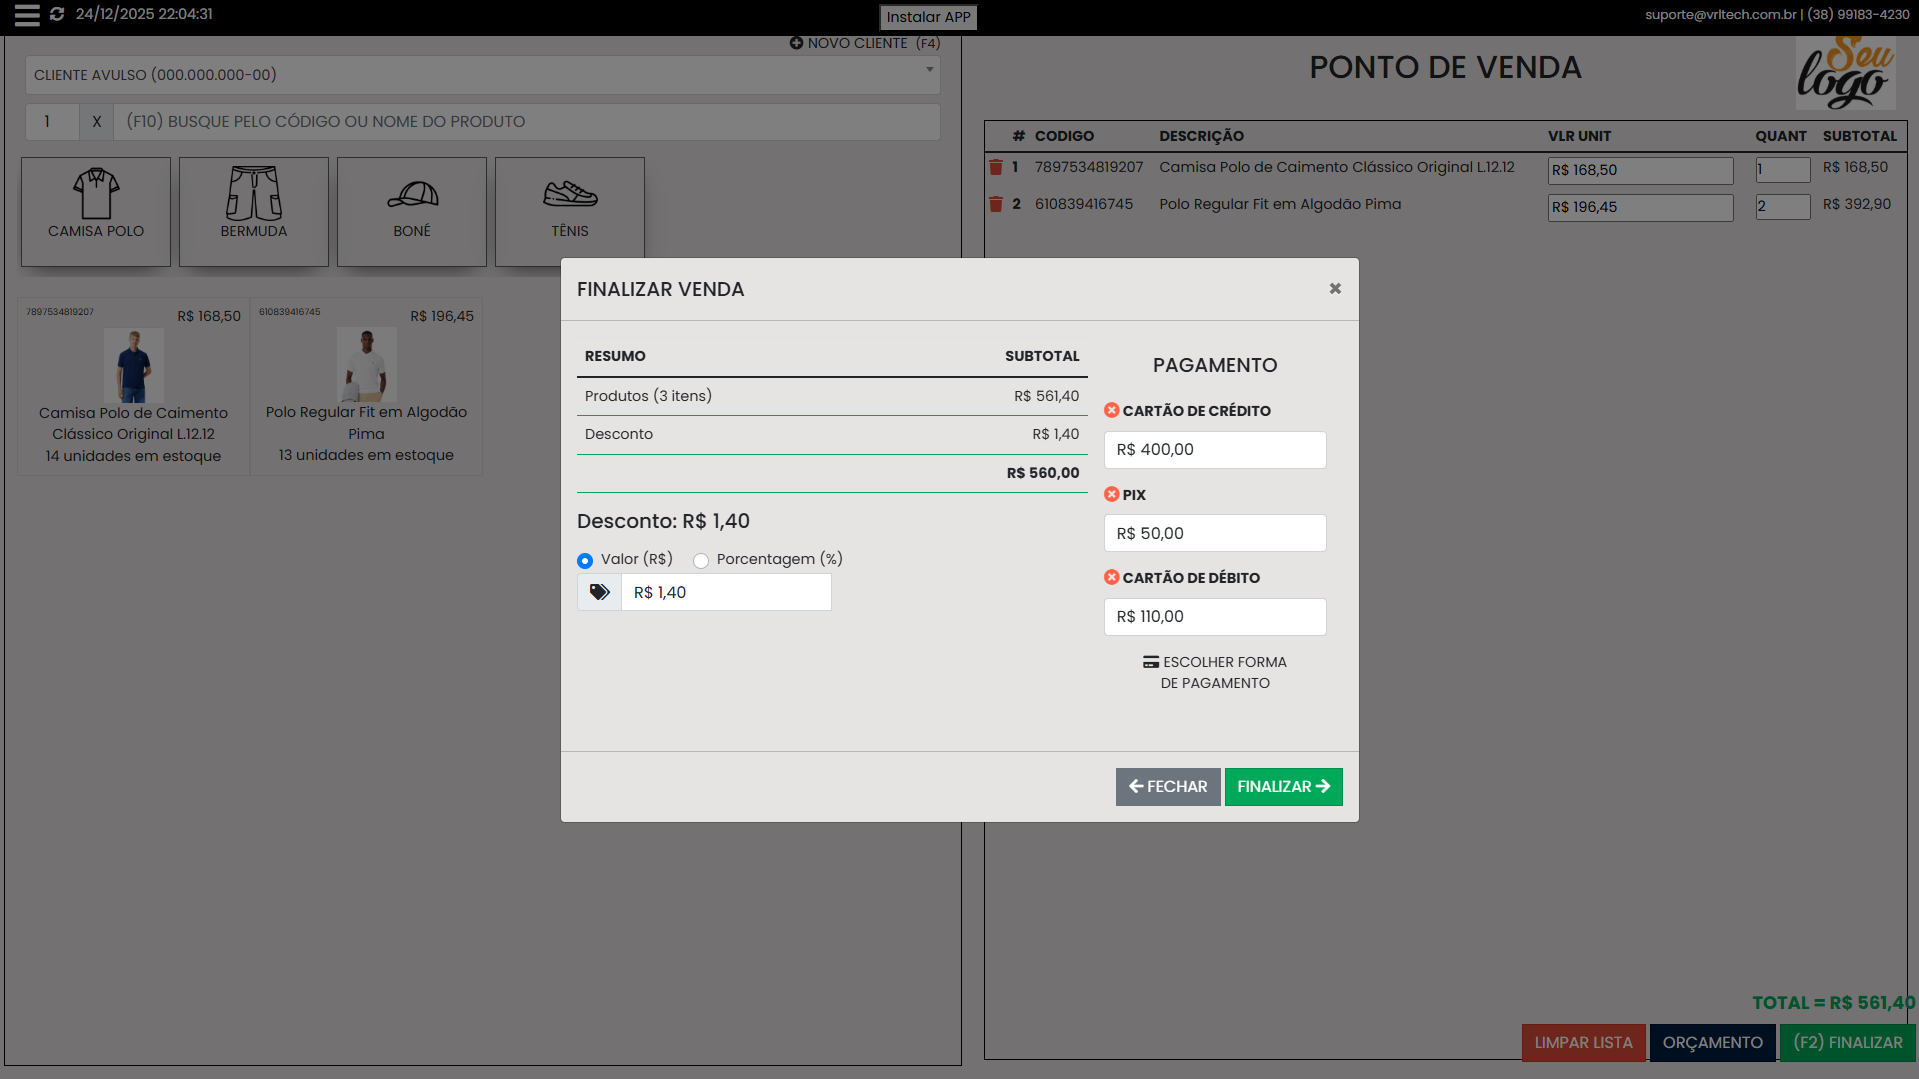This screenshot has width=1919, height=1079.
Task: Open the hamburger menu
Action: [x=27, y=15]
